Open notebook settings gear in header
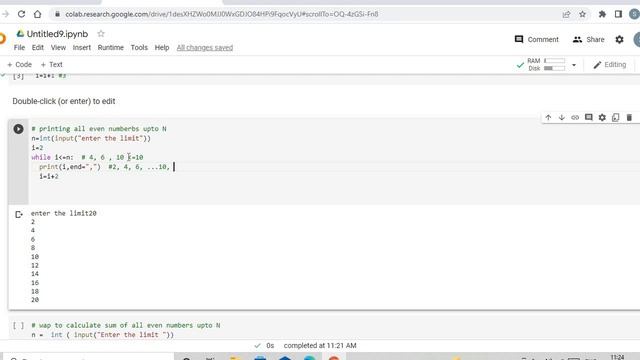The height and width of the screenshot is (360, 640). pos(619,40)
